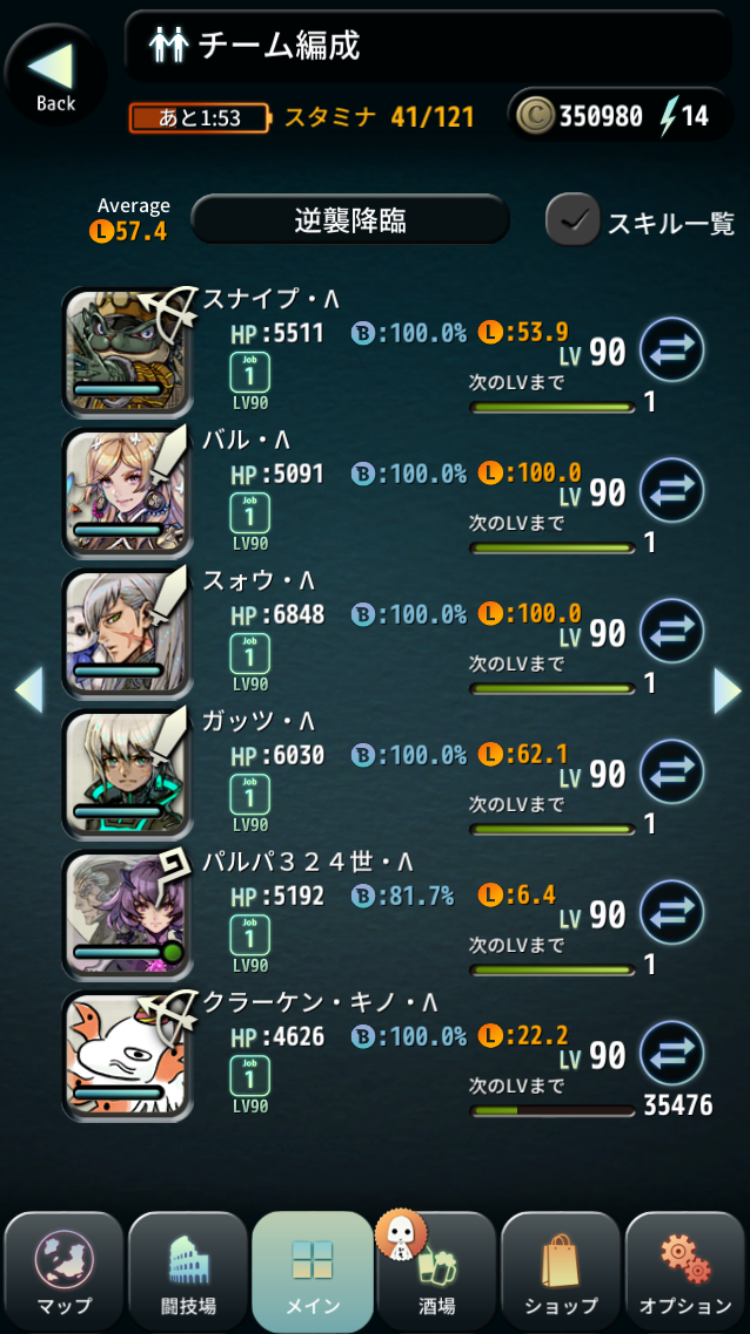Tap the swap icon for スォウ・Λ

(672, 632)
